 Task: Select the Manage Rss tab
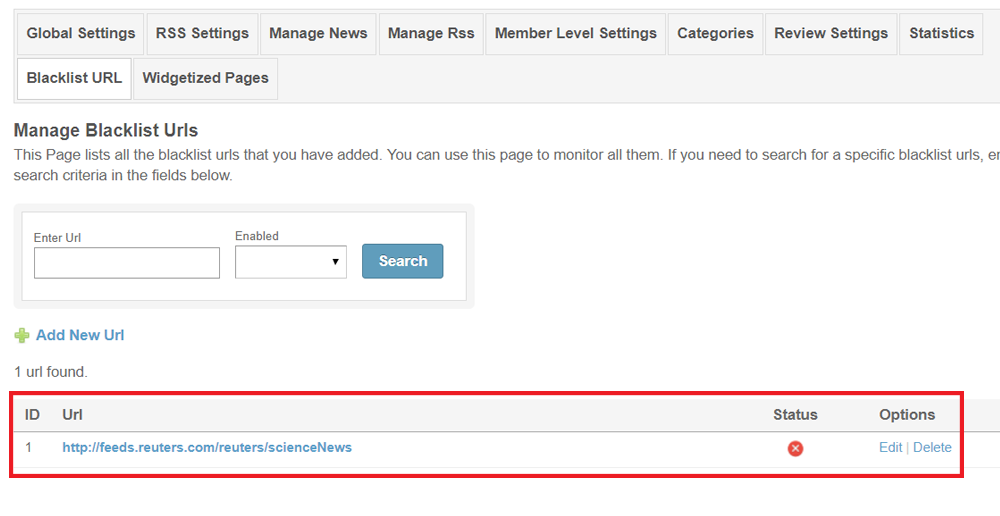(x=430, y=34)
